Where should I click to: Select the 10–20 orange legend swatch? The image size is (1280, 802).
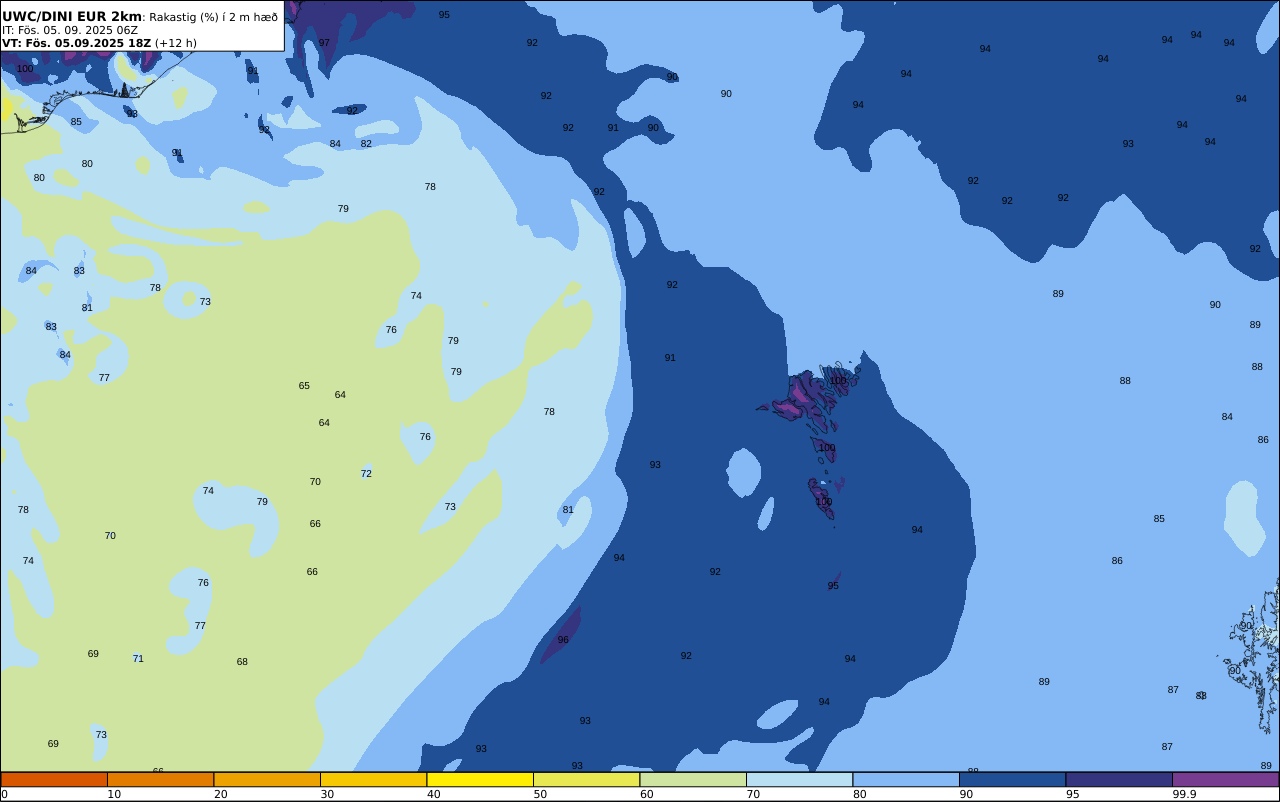tap(161, 779)
